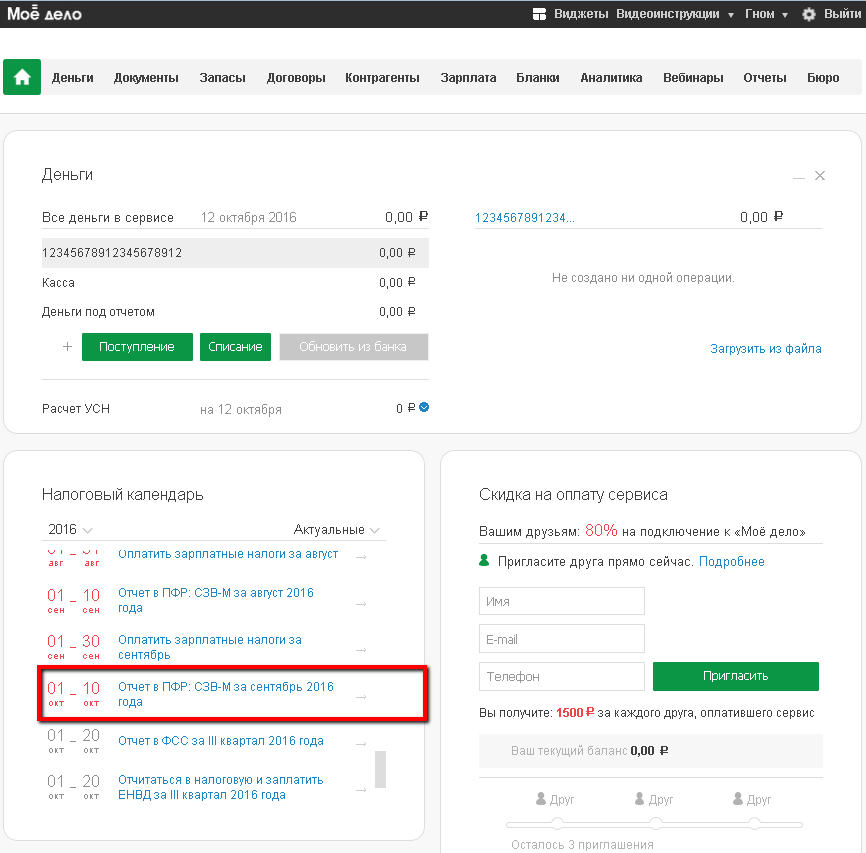Open Отчитаться в налоговую ЕНВД link
The width and height of the screenshot is (866, 853).
pos(221,787)
